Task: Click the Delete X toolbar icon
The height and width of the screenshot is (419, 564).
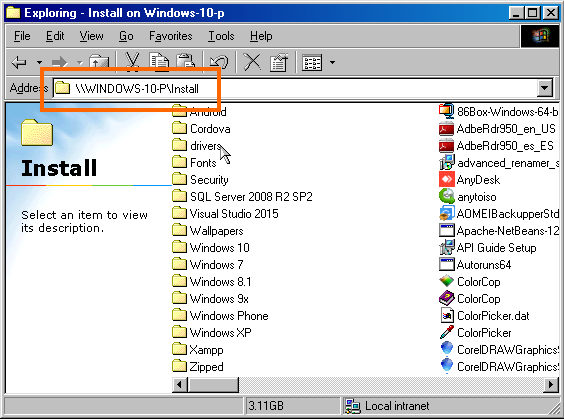Action: 253,62
